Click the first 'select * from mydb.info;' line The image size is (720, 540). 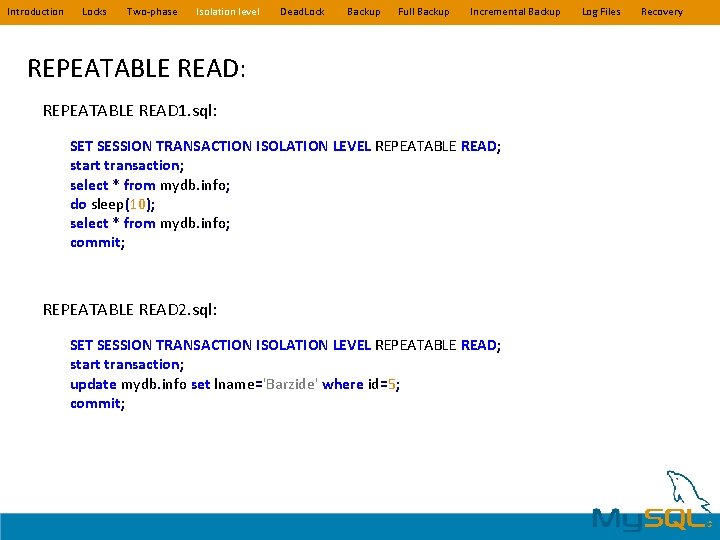click(x=150, y=185)
